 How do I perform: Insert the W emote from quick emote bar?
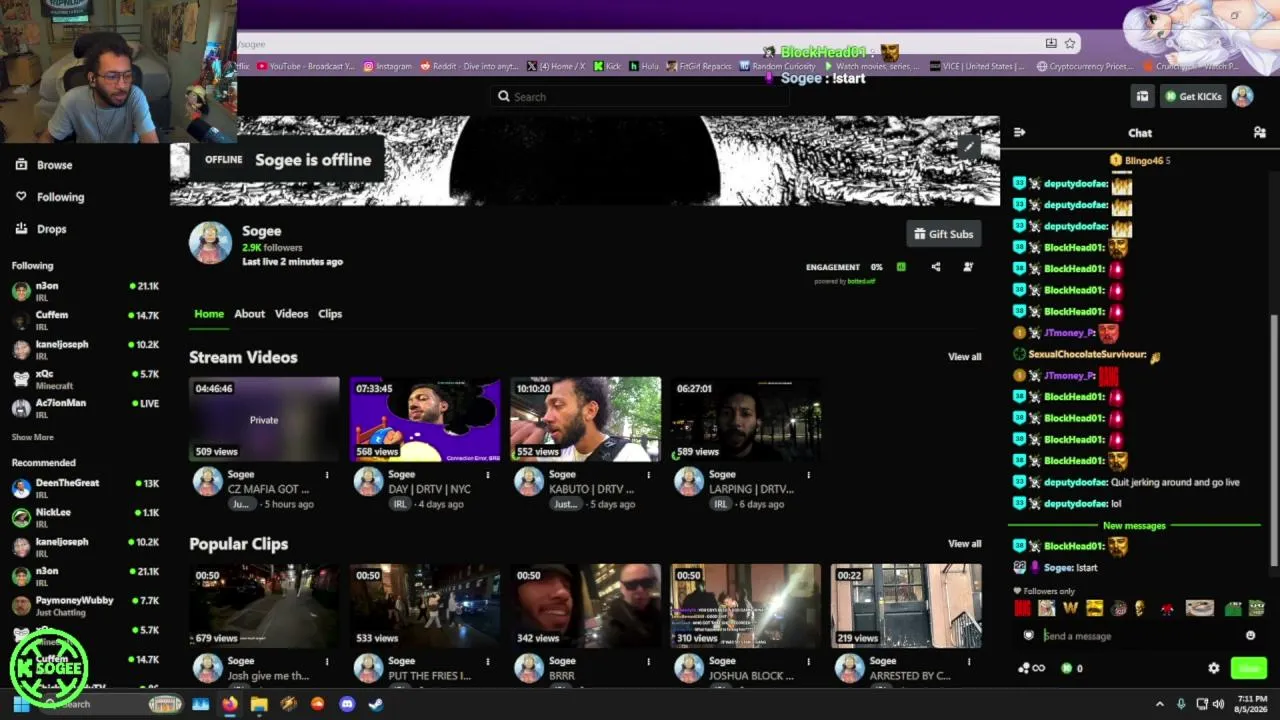coord(1070,608)
